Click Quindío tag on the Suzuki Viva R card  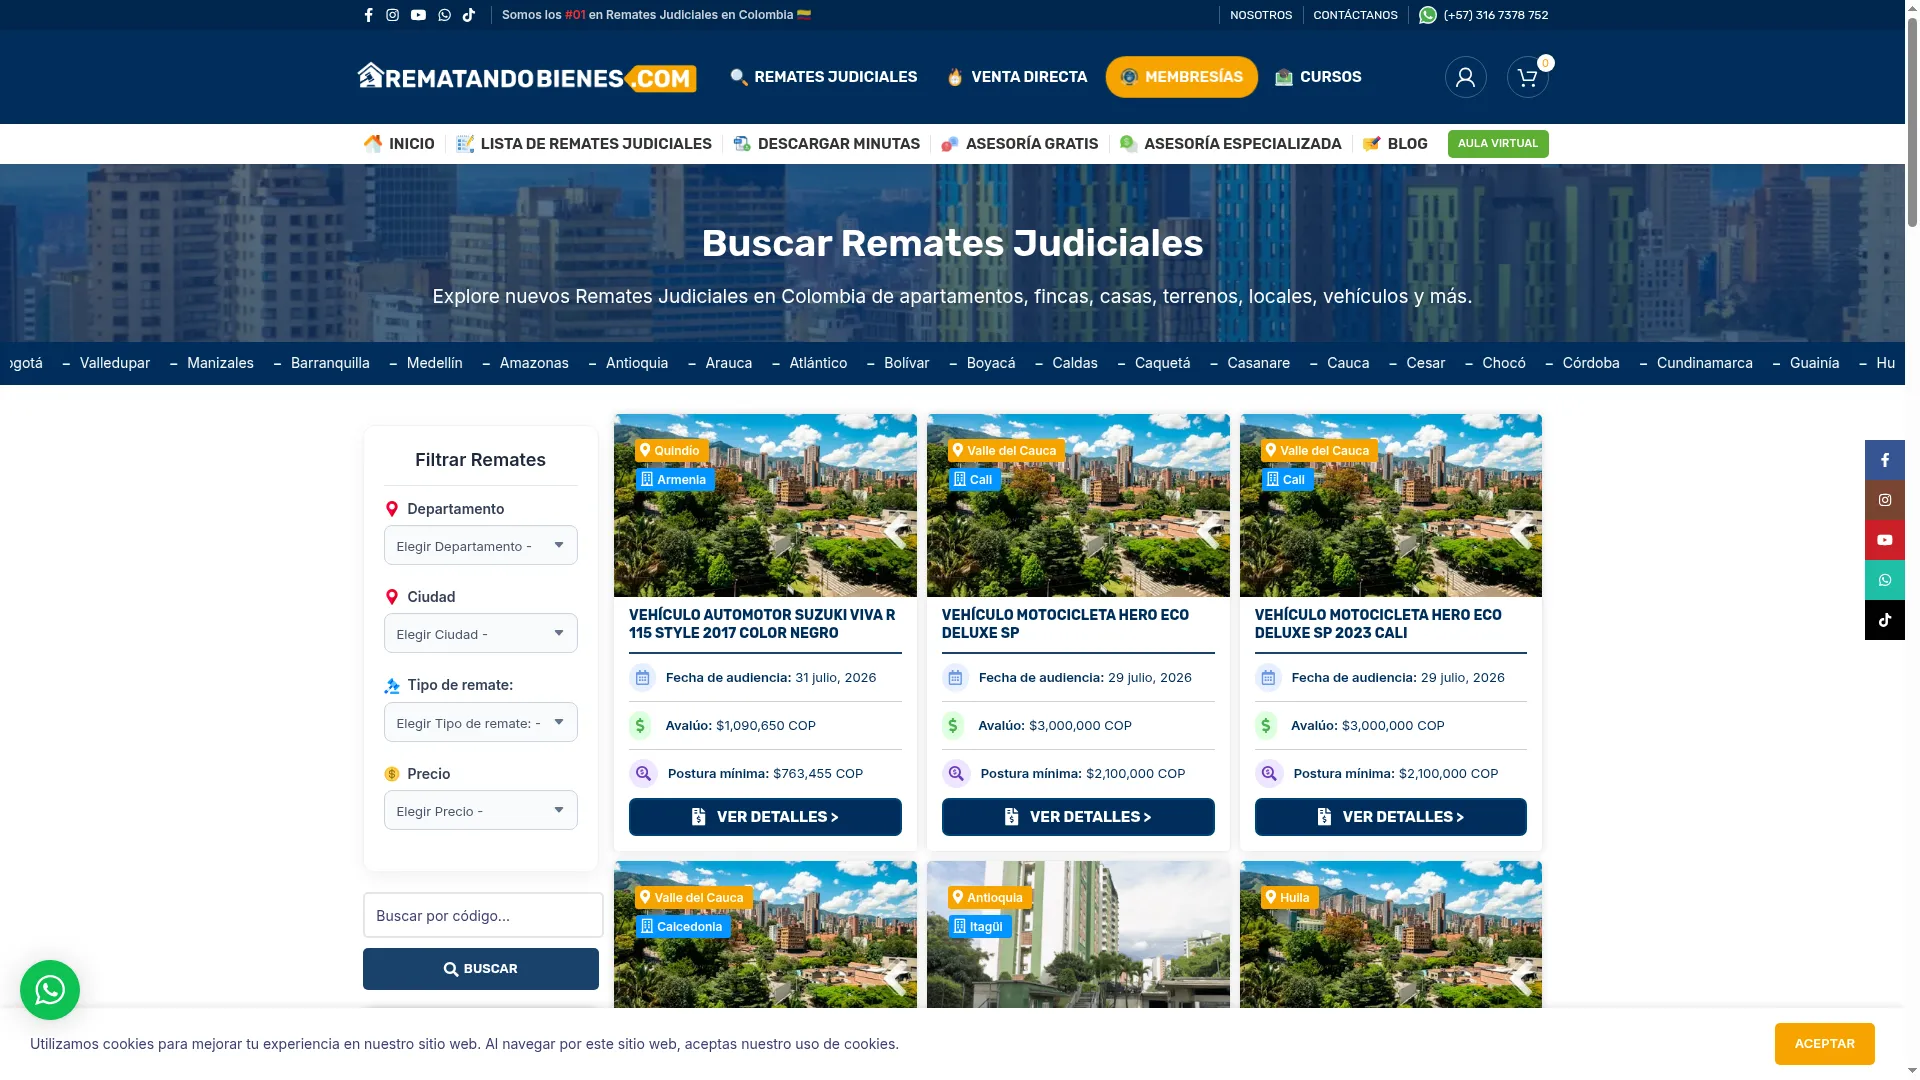coord(670,451)
